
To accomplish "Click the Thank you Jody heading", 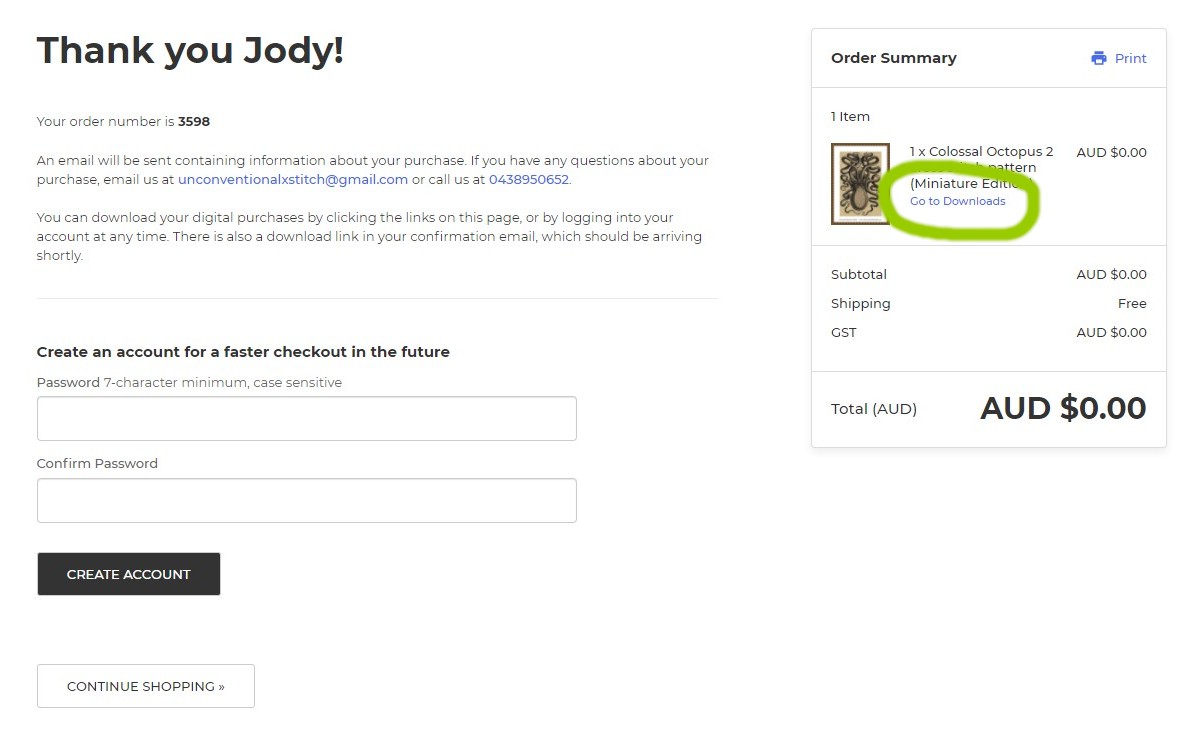I will (190, 50).
